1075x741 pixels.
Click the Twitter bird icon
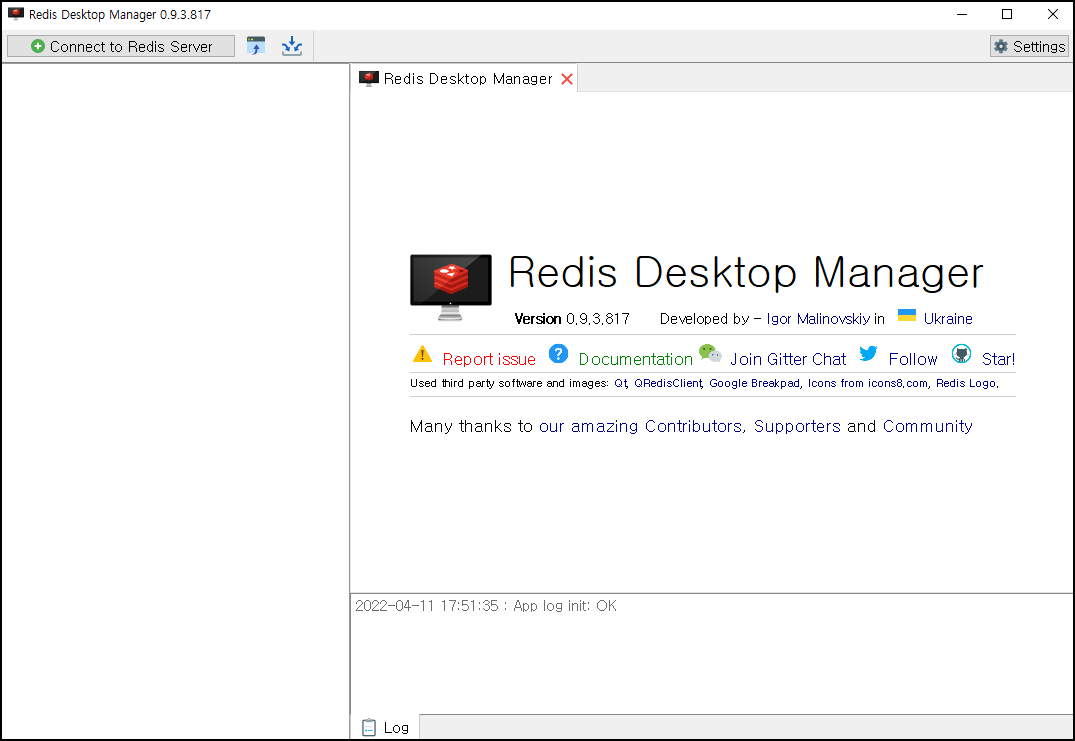pyautogui.click(x=869, y=354)
